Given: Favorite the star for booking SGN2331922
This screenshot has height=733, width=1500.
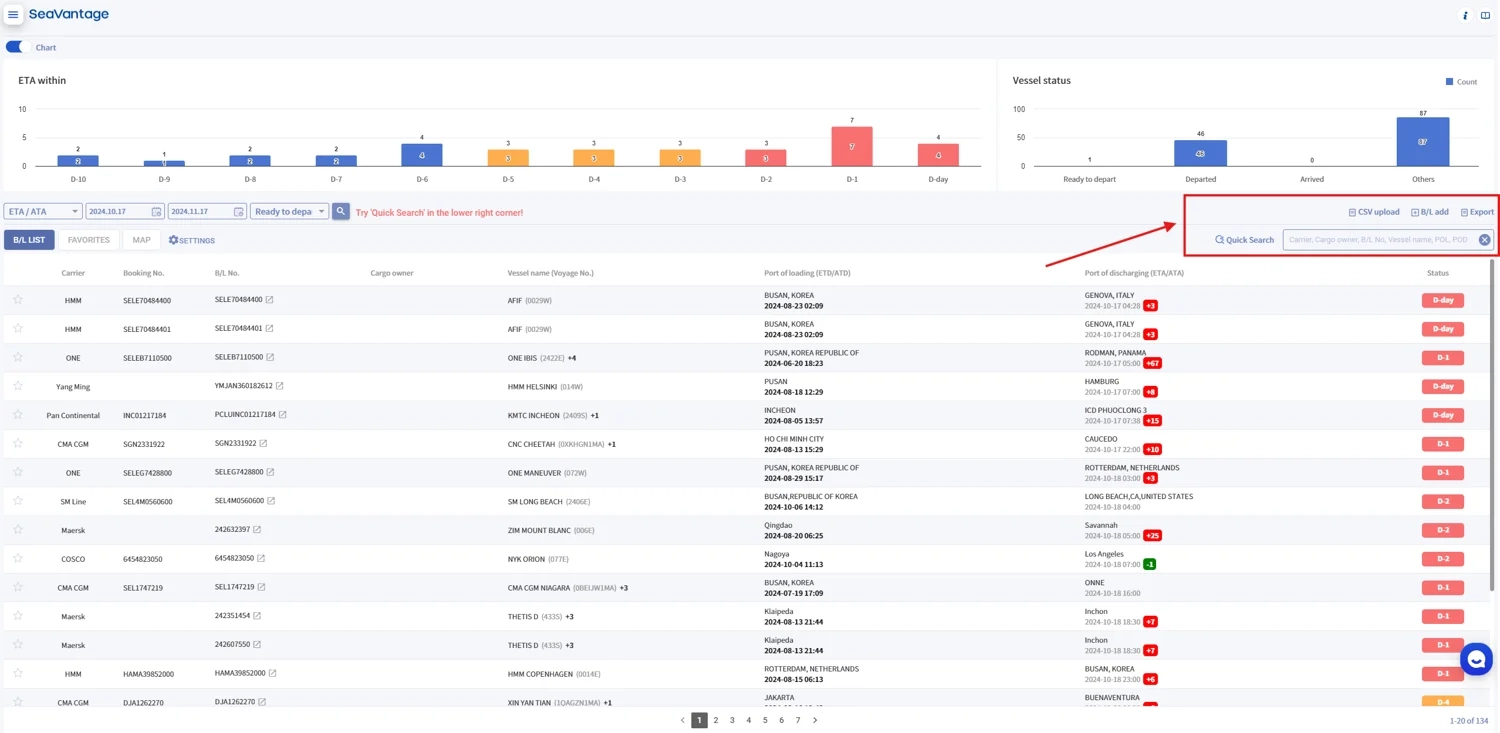Looking at the screenshot, I should pos(18,443).
